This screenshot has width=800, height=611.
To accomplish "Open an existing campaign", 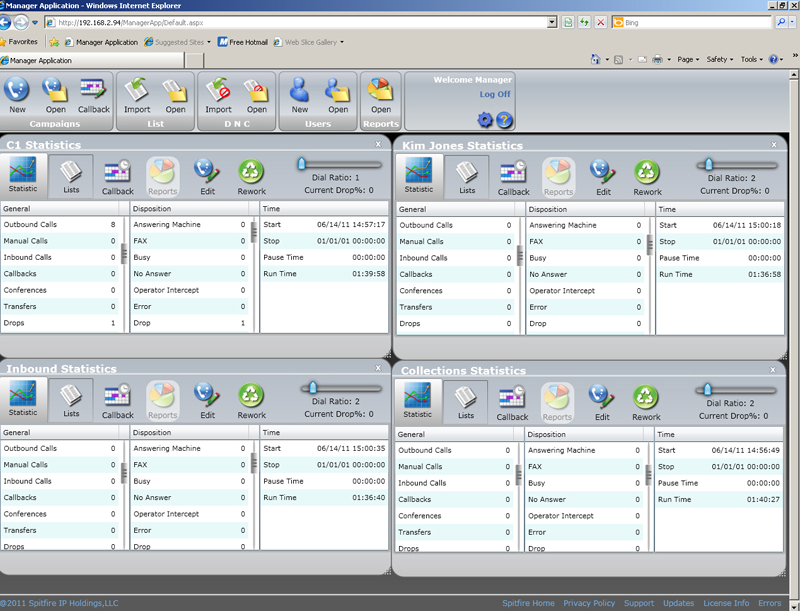I will pos(55,95).
